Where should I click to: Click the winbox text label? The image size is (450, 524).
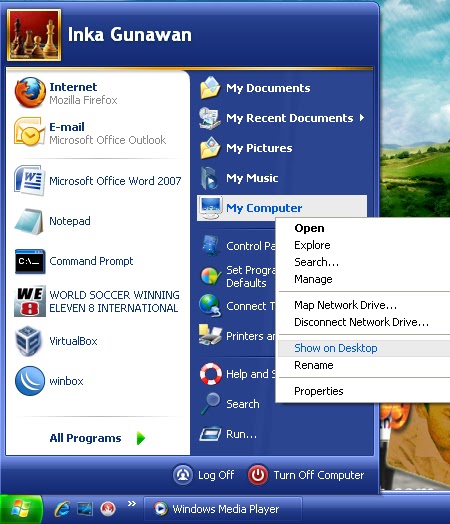(66, 381)
